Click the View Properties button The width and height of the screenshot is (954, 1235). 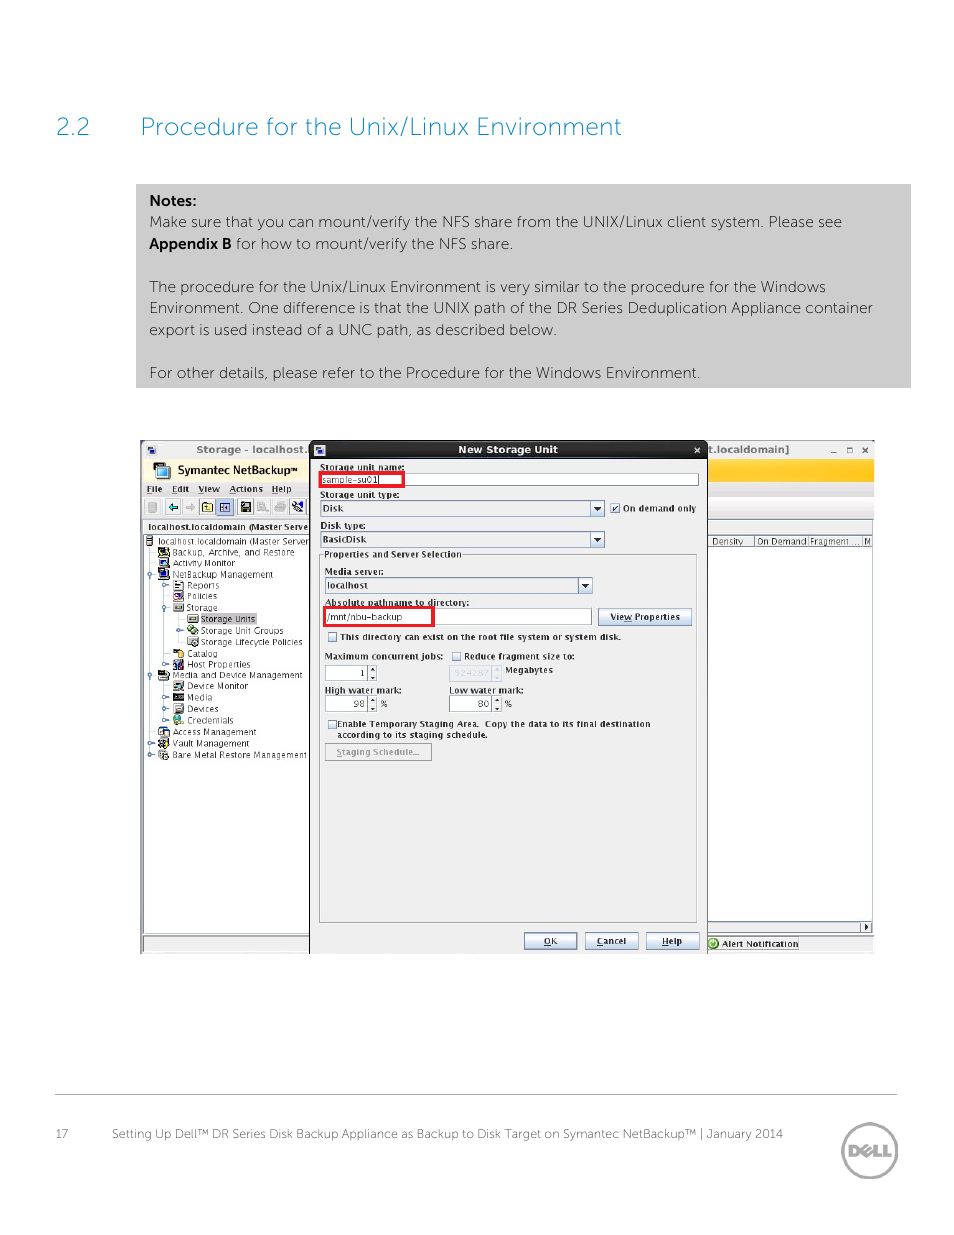(645, 617)
